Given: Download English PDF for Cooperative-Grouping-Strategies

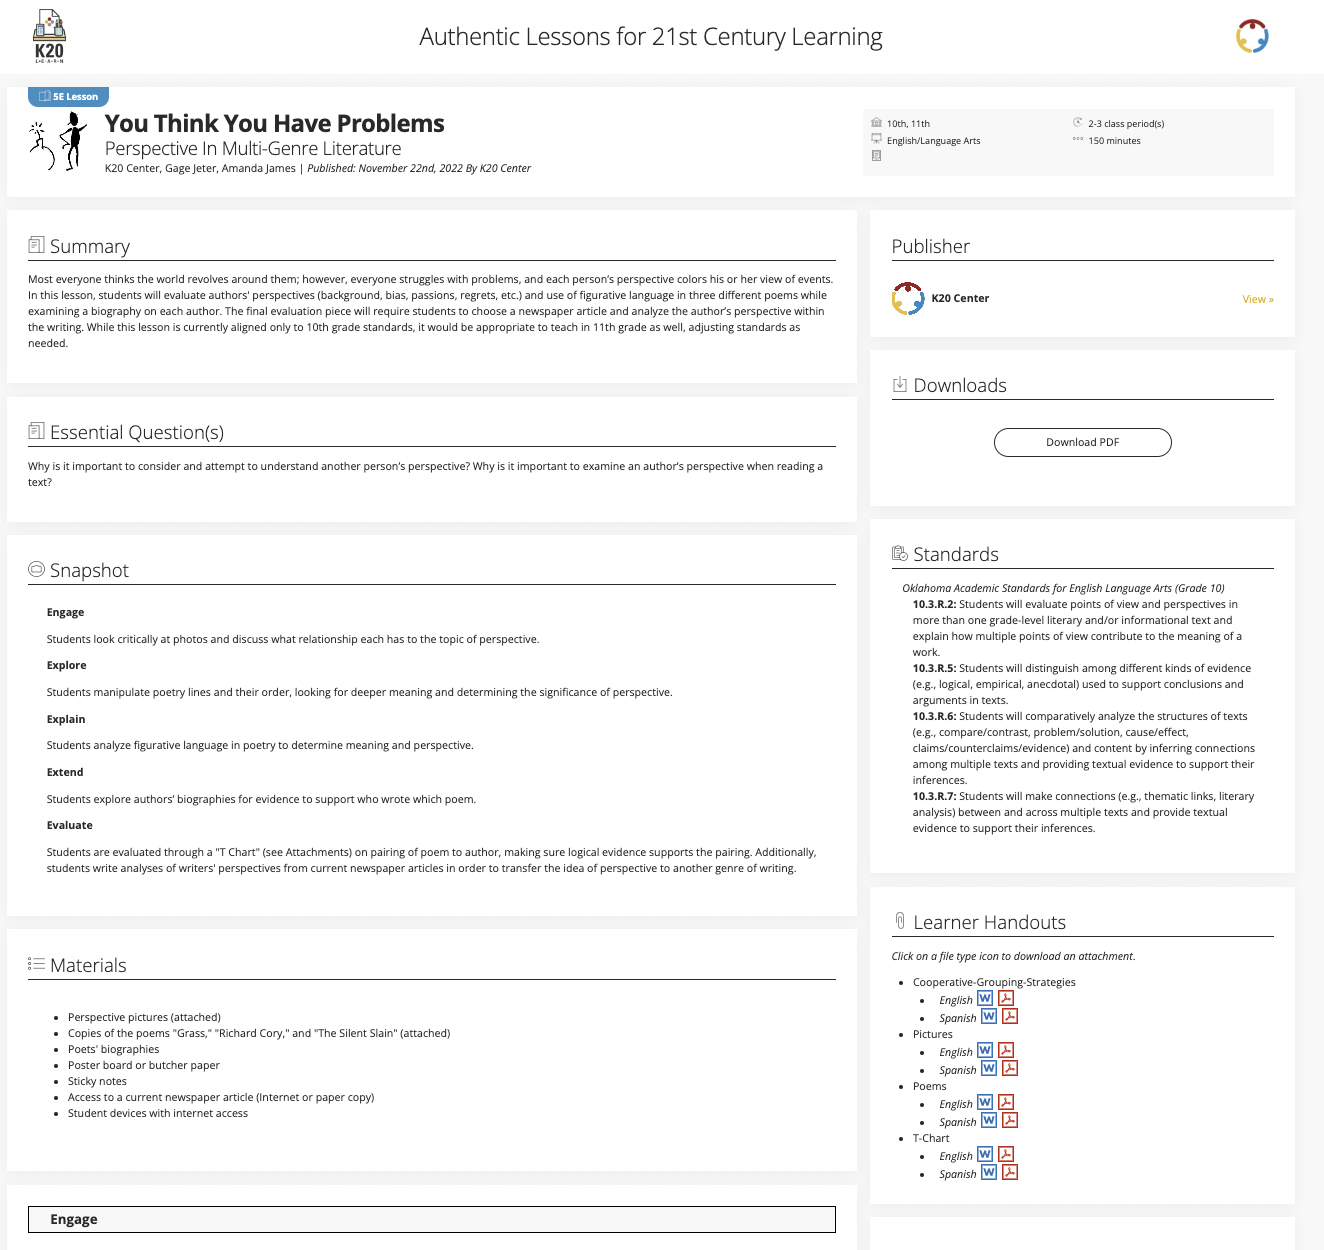Looking at the screenshot, I should pyautogui.click(x=1006, y=999).
